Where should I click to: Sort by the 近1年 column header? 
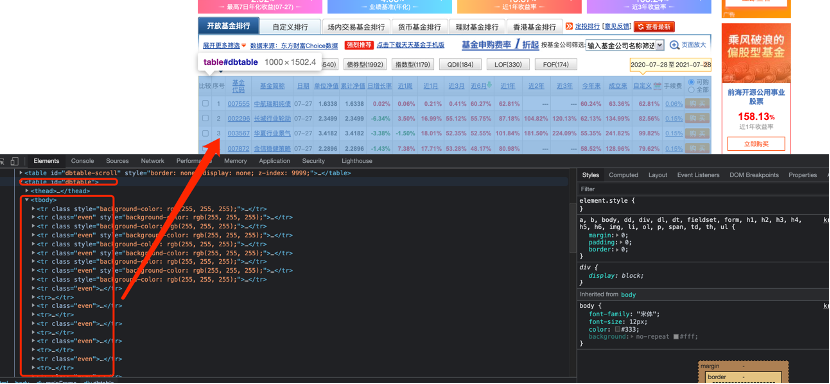507,85
